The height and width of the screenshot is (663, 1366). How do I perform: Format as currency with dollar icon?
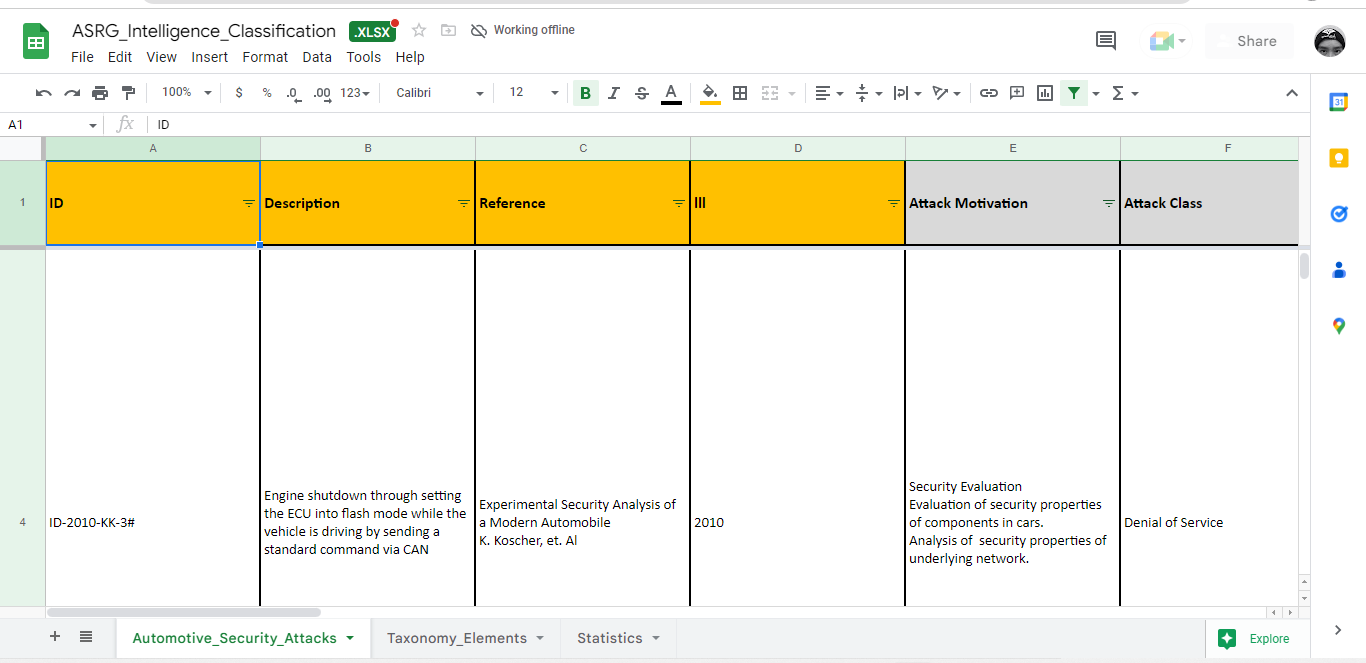(239, 93)
